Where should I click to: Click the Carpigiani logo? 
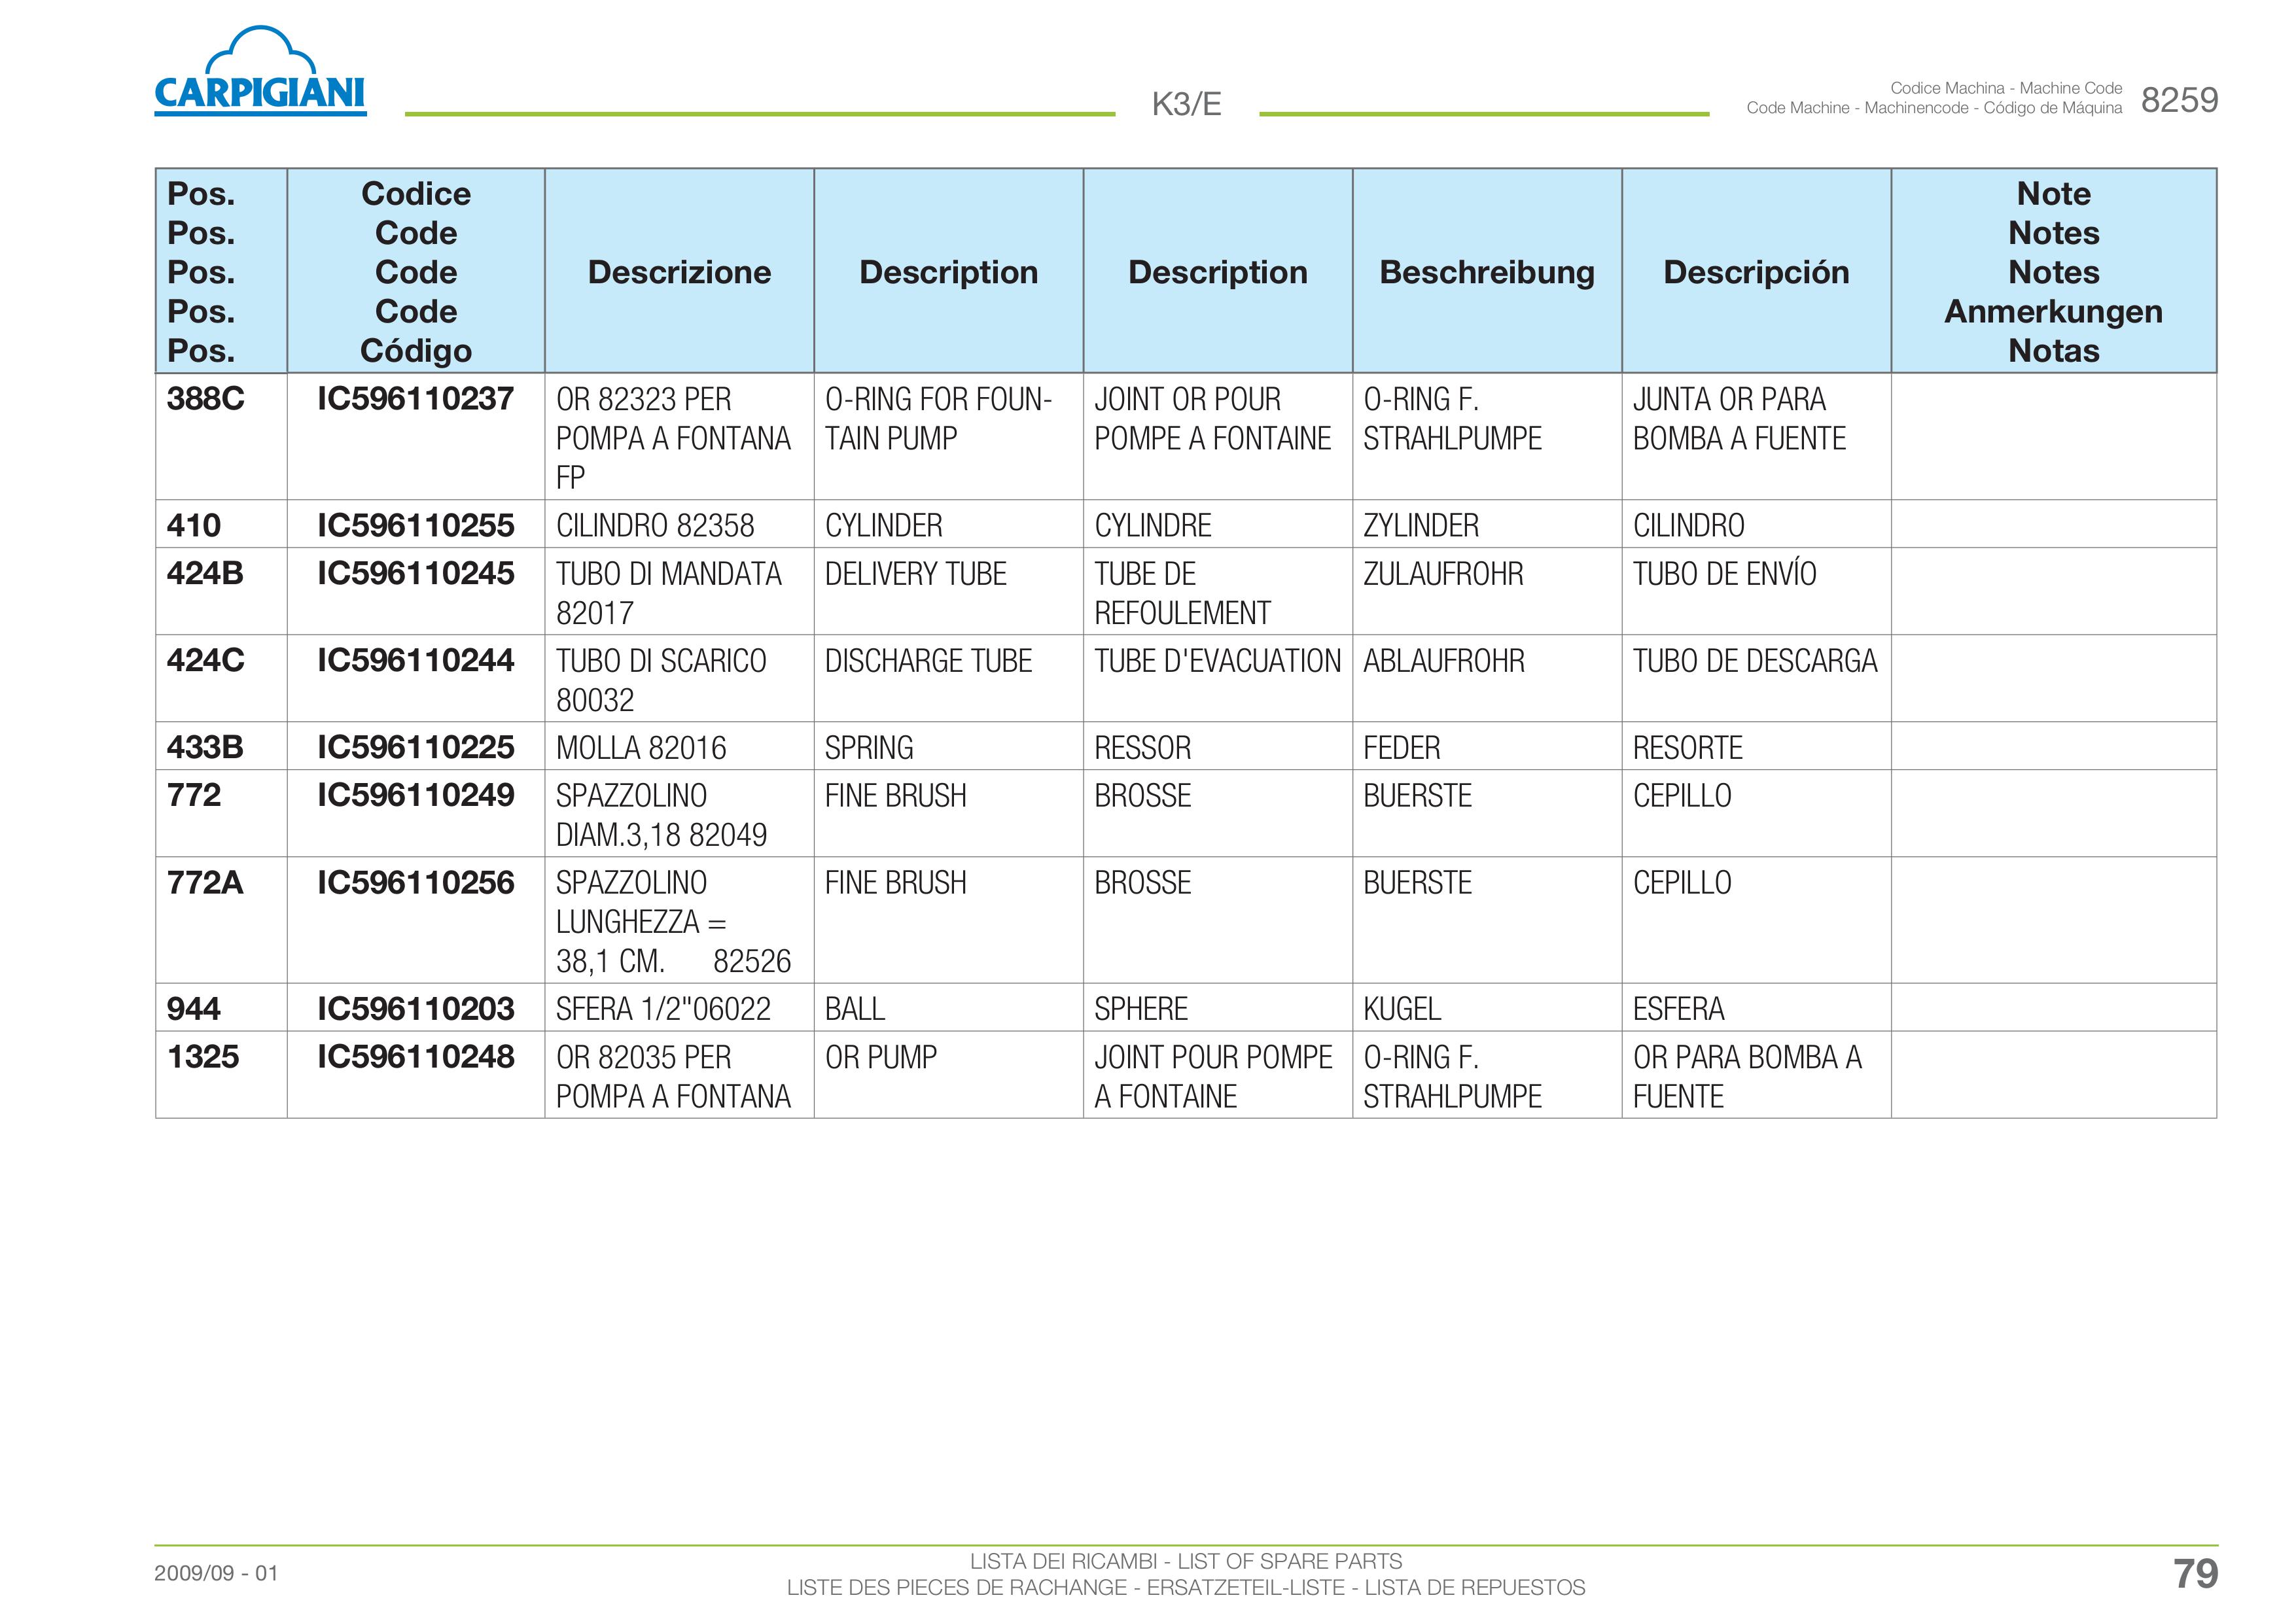click(x=260, y=71)
